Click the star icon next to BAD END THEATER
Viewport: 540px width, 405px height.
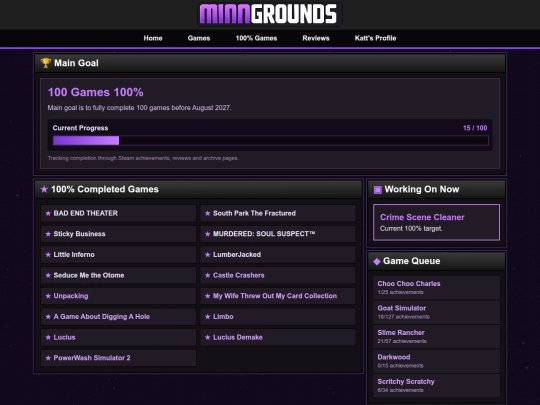48,214
